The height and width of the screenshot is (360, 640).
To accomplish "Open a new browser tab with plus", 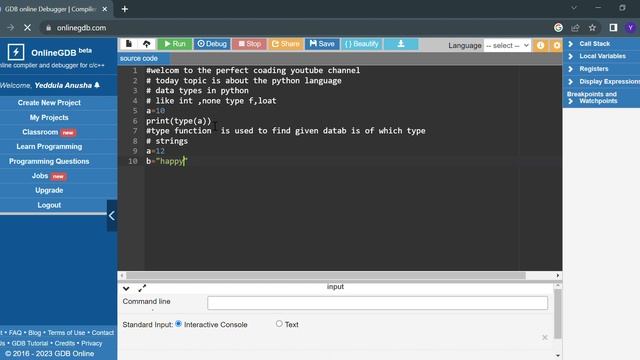I will pyautogui.click(x=124, y=9).
